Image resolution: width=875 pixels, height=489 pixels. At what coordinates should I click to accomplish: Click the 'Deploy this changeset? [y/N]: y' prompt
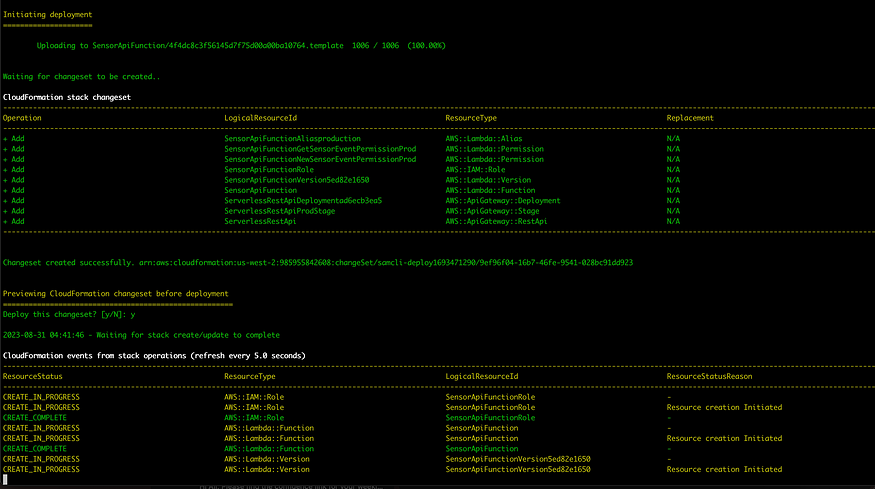tap(69, 314)
